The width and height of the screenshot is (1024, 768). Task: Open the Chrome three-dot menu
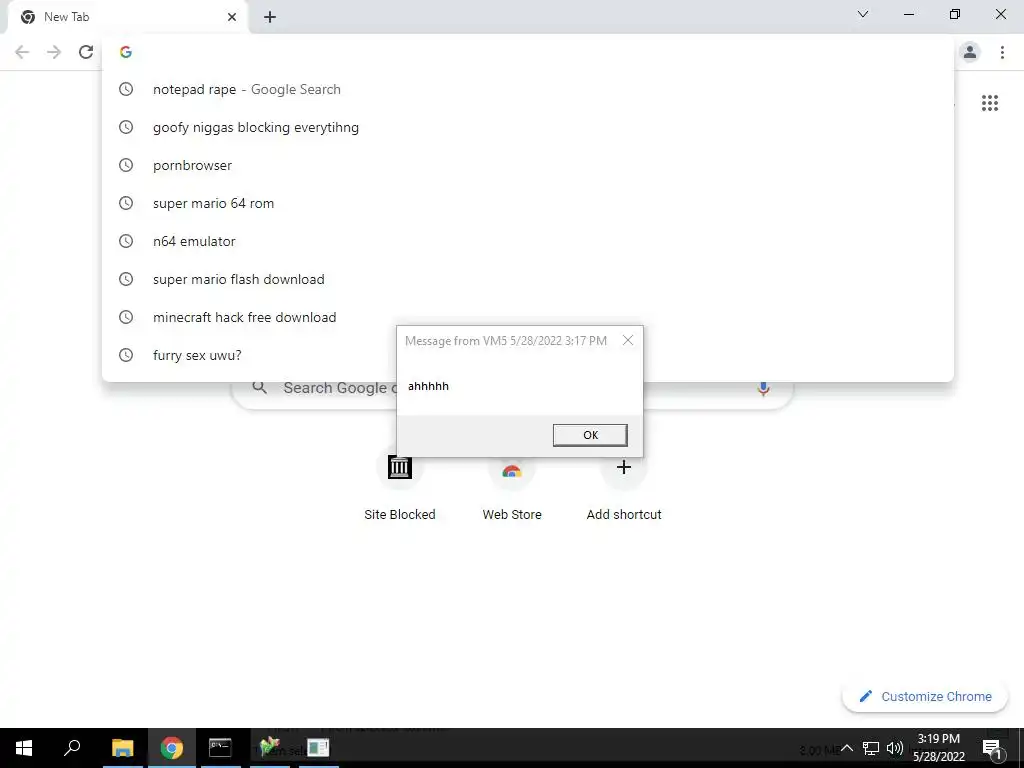pos(1002,52)
